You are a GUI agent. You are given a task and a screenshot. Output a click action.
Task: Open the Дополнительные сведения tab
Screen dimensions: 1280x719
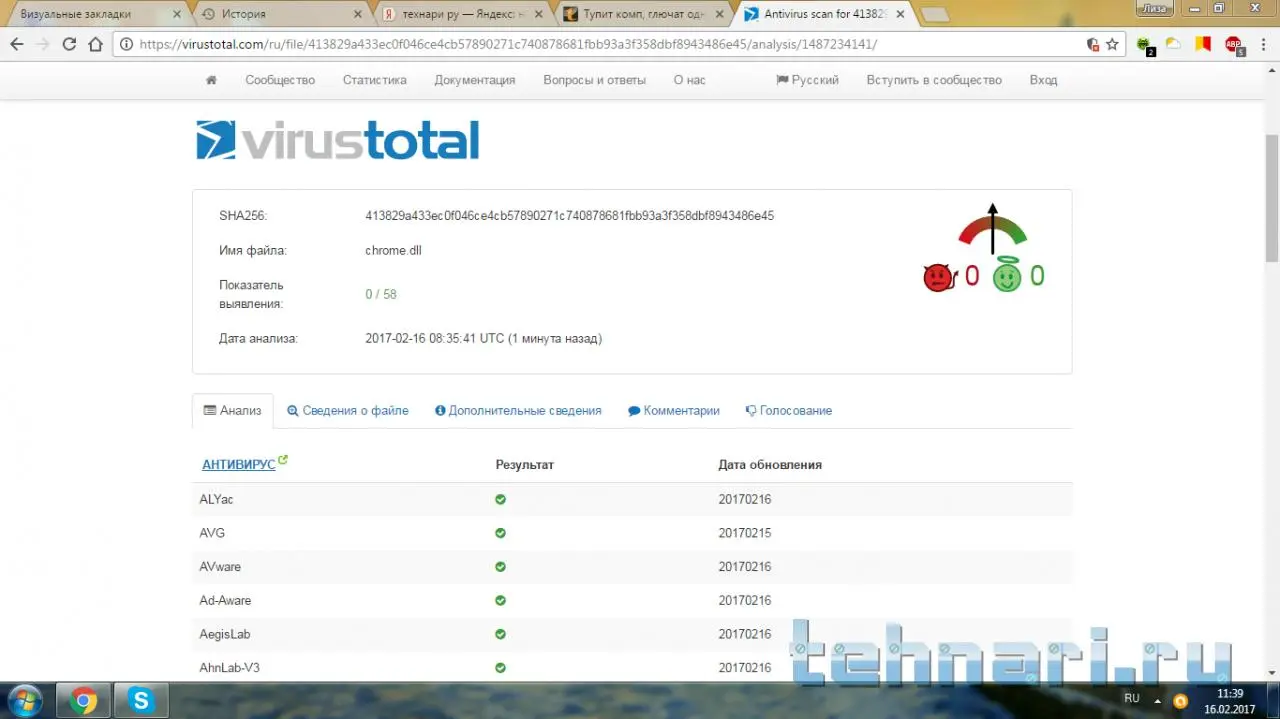(518, 411)
